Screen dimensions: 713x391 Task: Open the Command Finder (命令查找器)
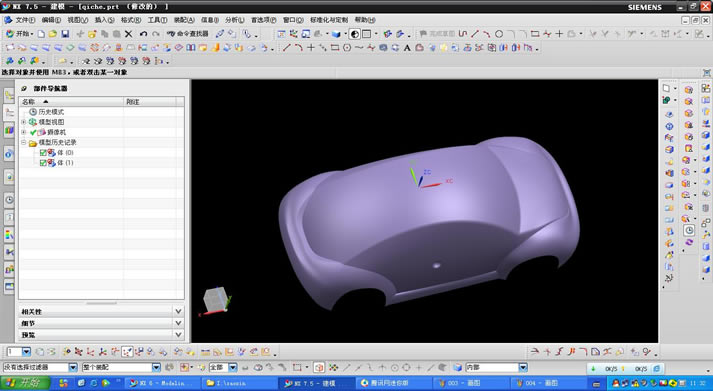[187, 34]
